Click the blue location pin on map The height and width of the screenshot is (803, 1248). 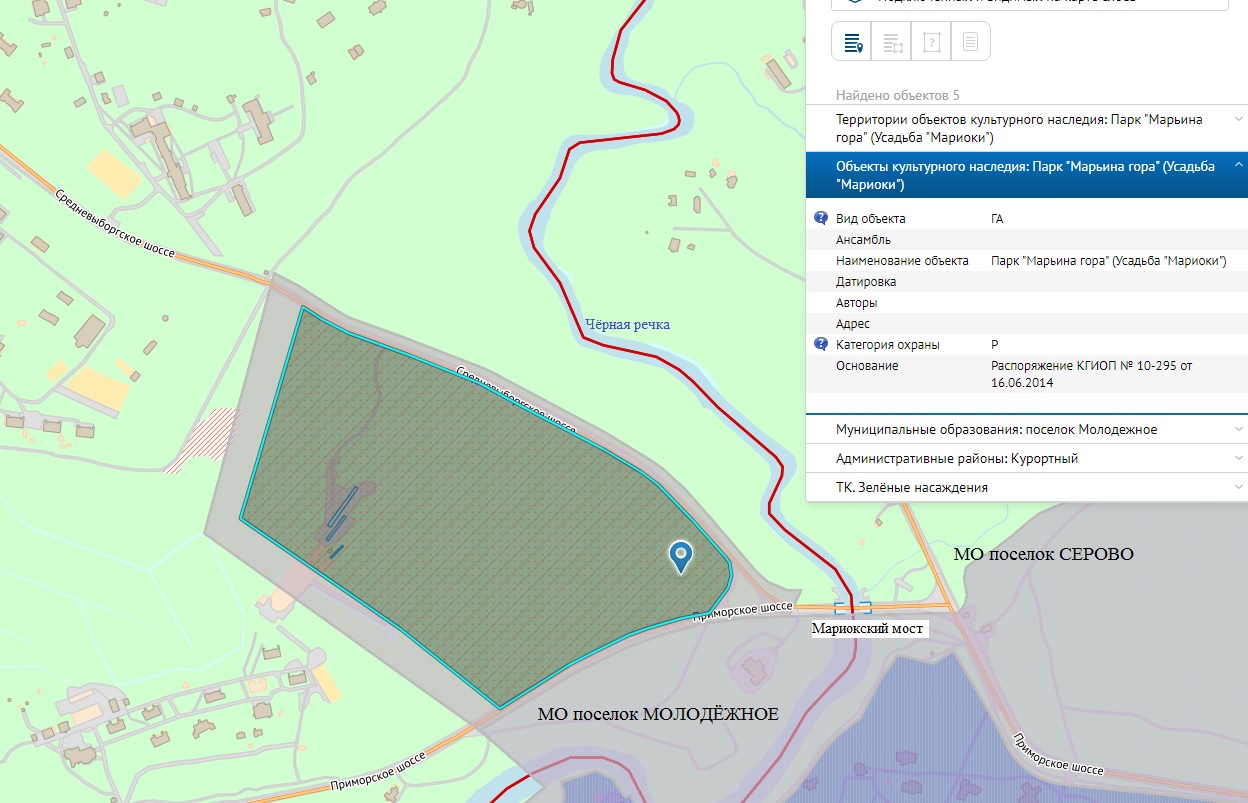click(x=681, y=556)
